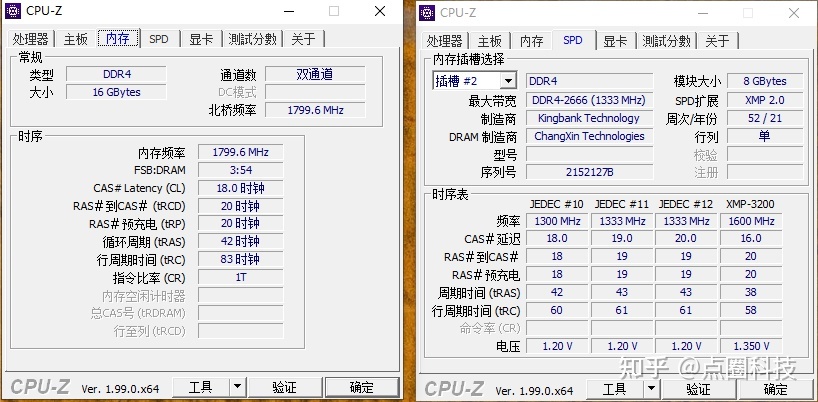Click the Kingbank Technology manufacturer field
Image resolution: width=818 pixels, height=402 pixels.
click(589, 118)
